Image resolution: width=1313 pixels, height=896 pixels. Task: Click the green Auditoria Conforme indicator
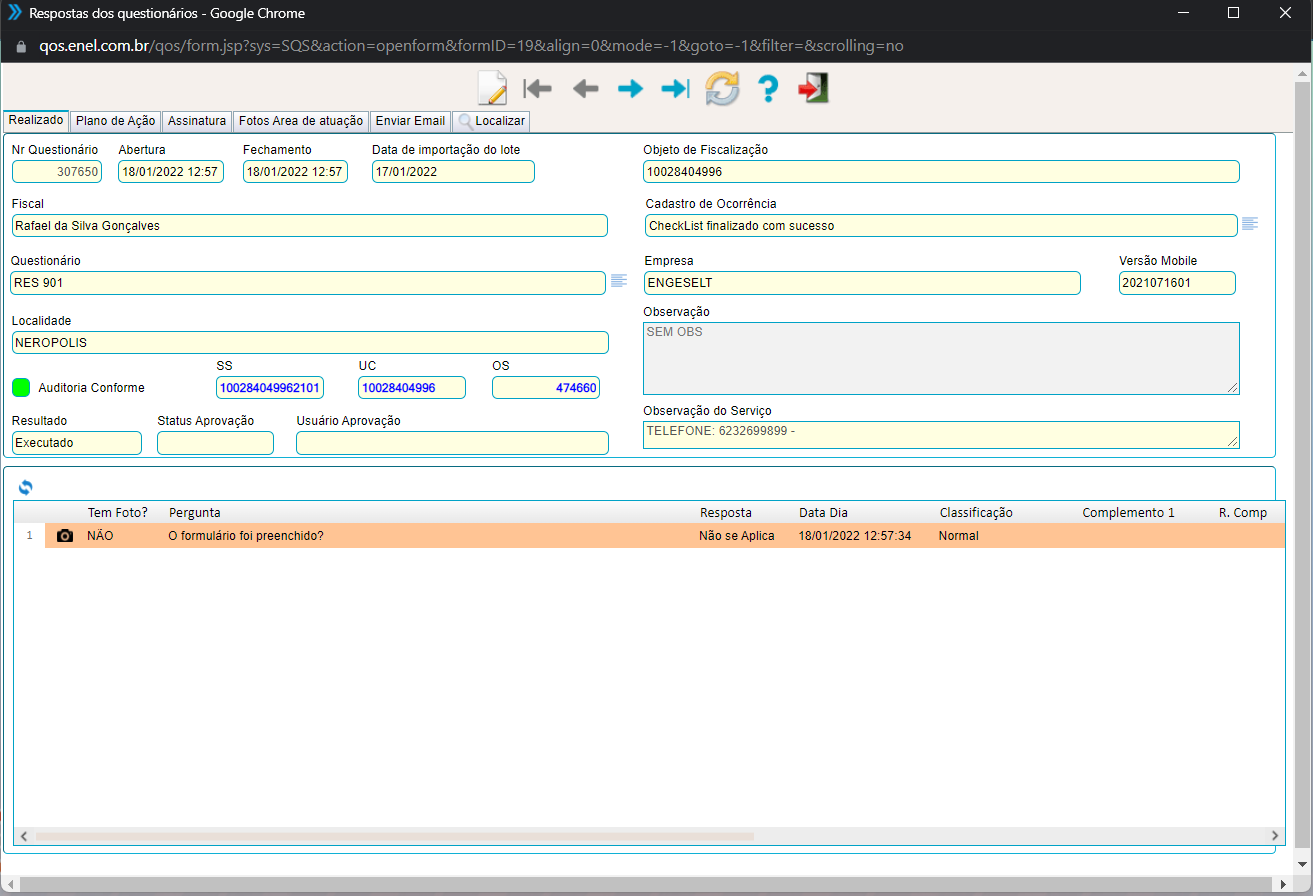click(21, 387)
